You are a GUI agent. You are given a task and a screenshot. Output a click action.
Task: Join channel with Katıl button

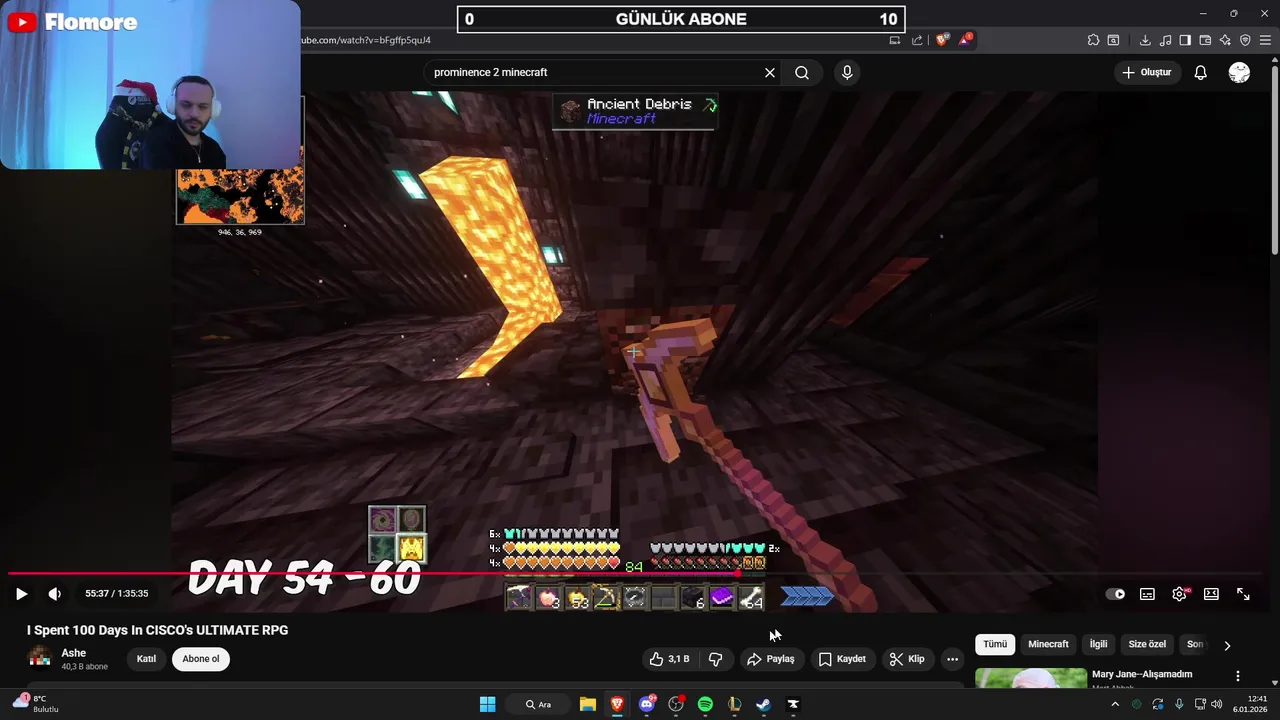[x=146, y=659]
